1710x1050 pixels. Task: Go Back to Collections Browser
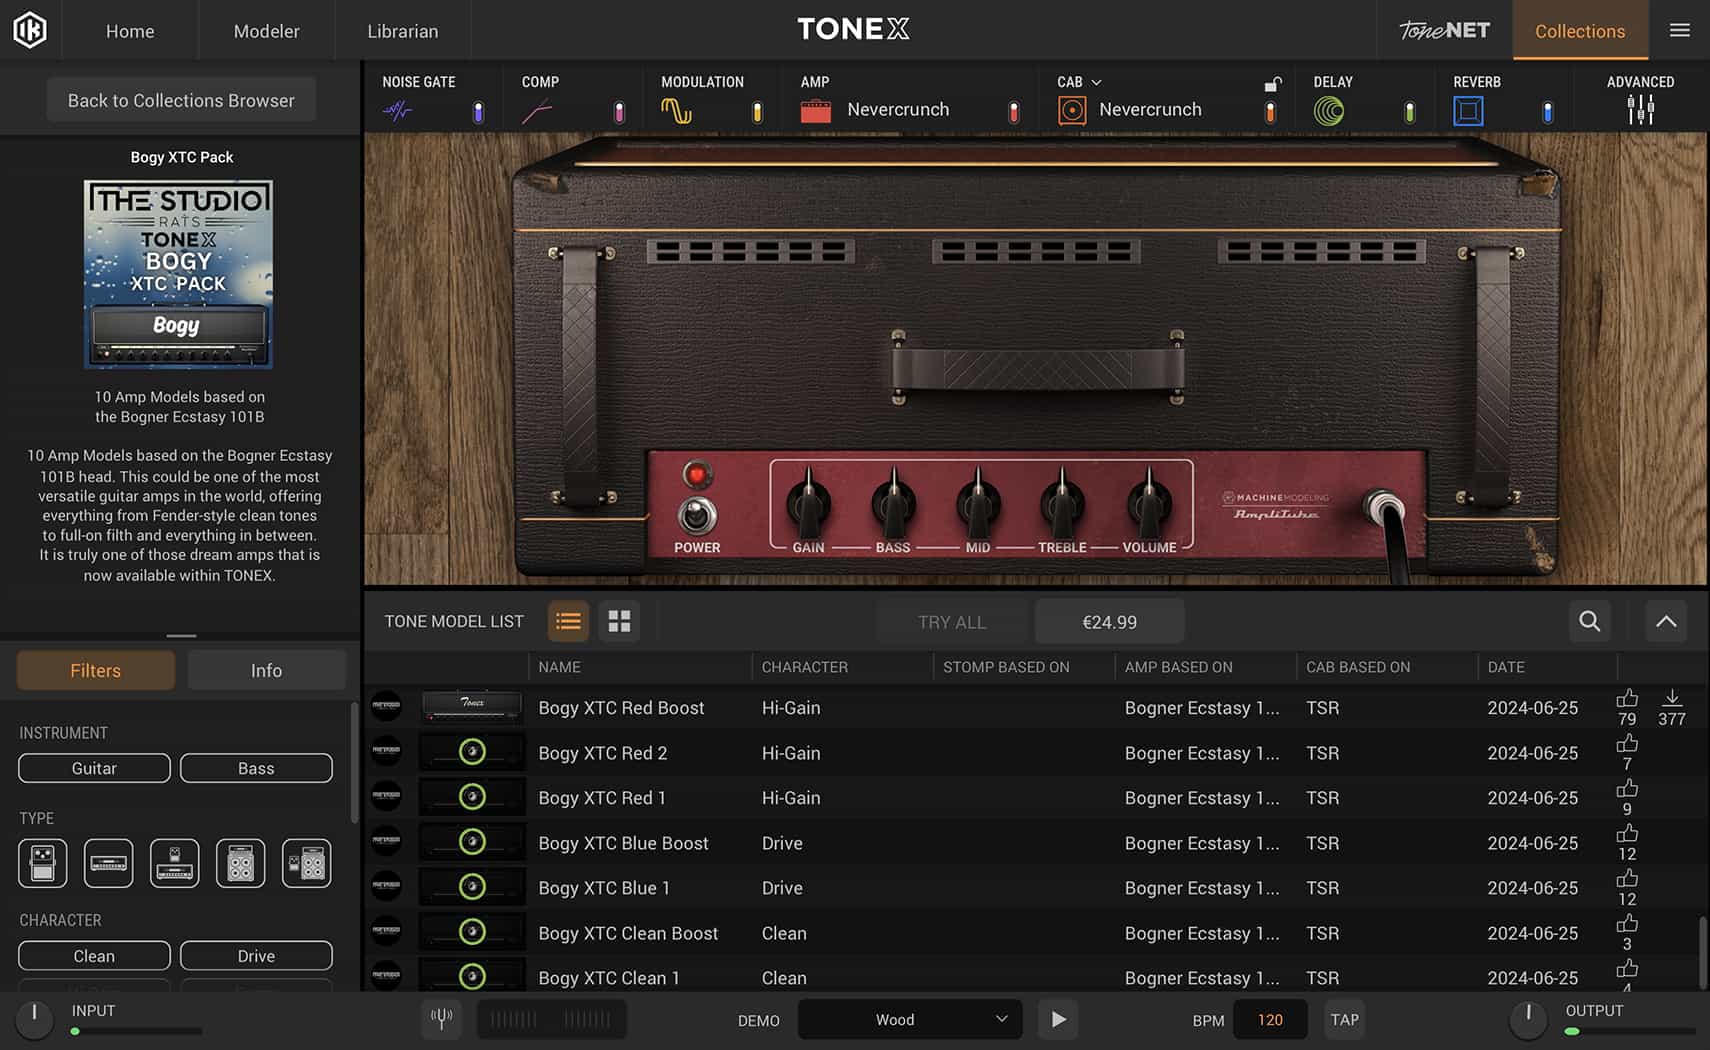[180, 99]
